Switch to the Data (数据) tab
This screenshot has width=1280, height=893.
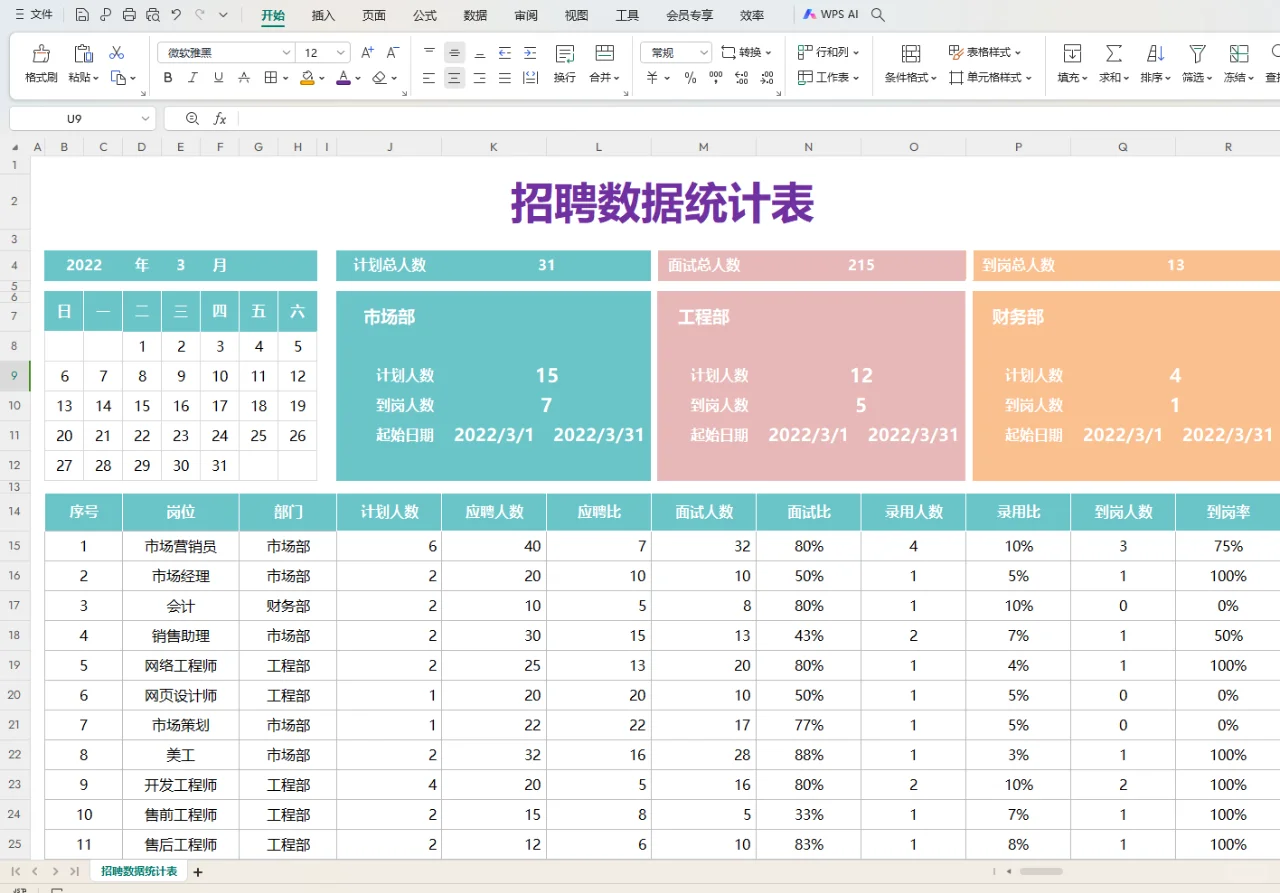476,15
